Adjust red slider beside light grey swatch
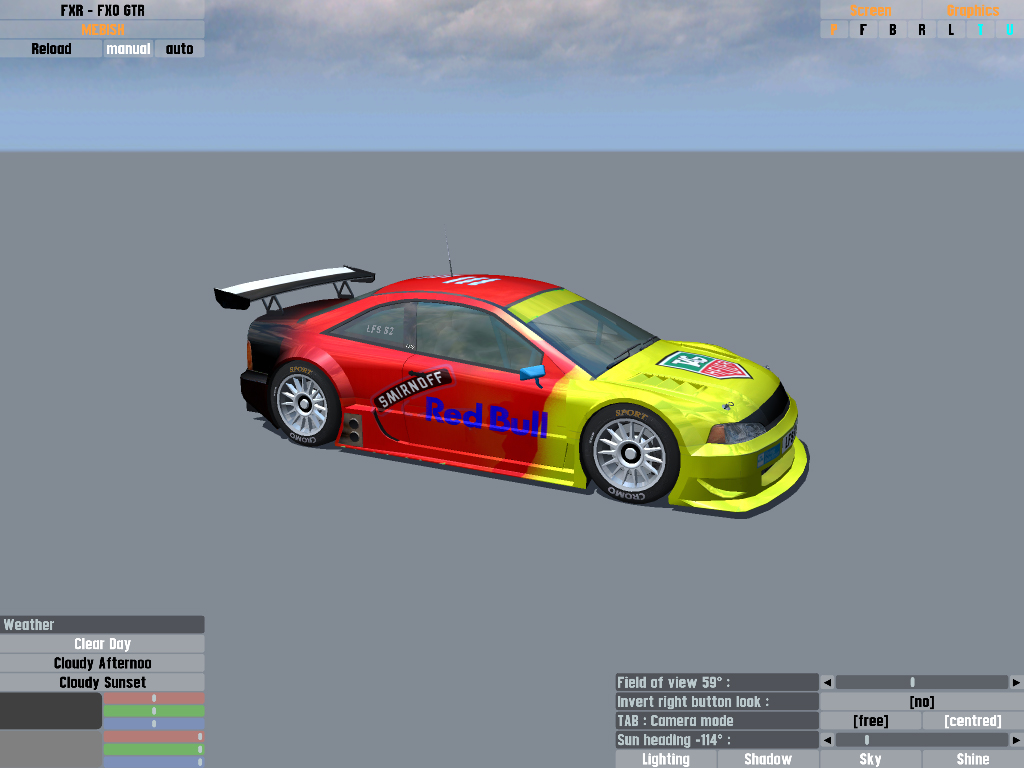 point(154,737)
